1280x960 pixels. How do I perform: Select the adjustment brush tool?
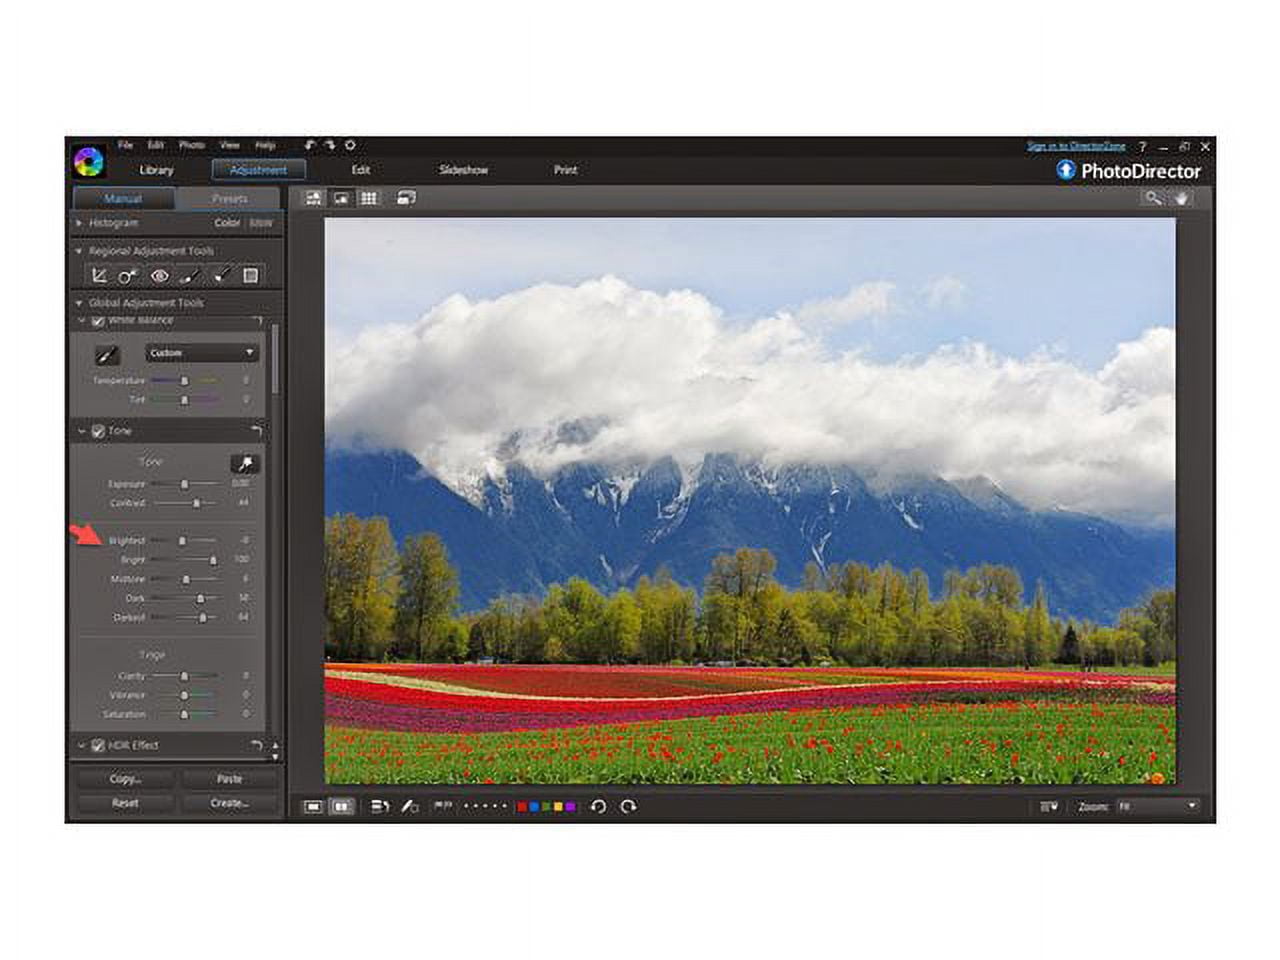click(190, 276)
